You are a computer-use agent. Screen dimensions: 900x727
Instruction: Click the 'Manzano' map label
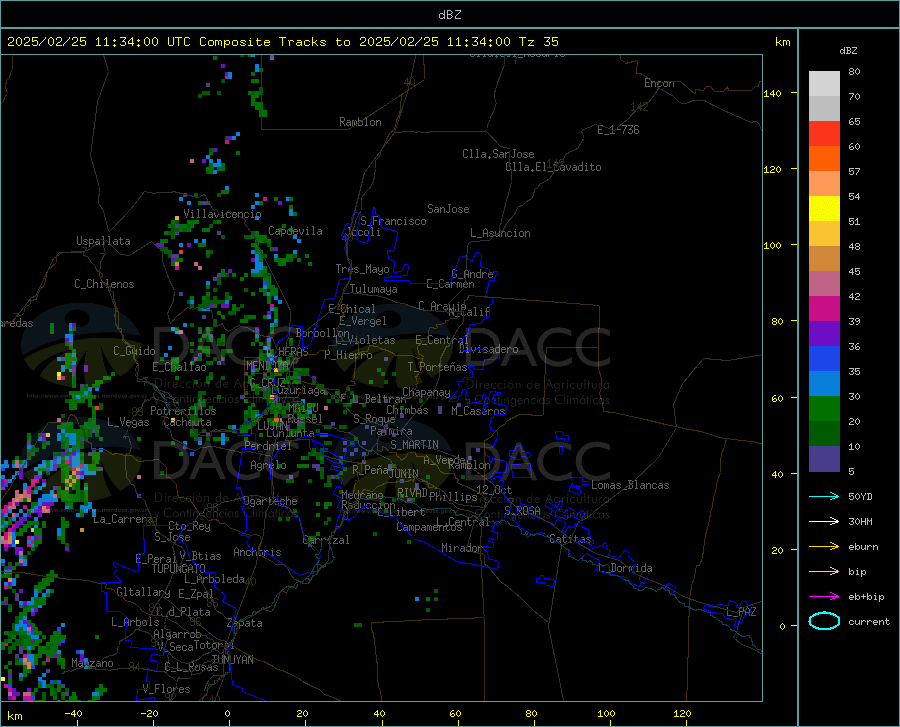click(x=92, y=663)
